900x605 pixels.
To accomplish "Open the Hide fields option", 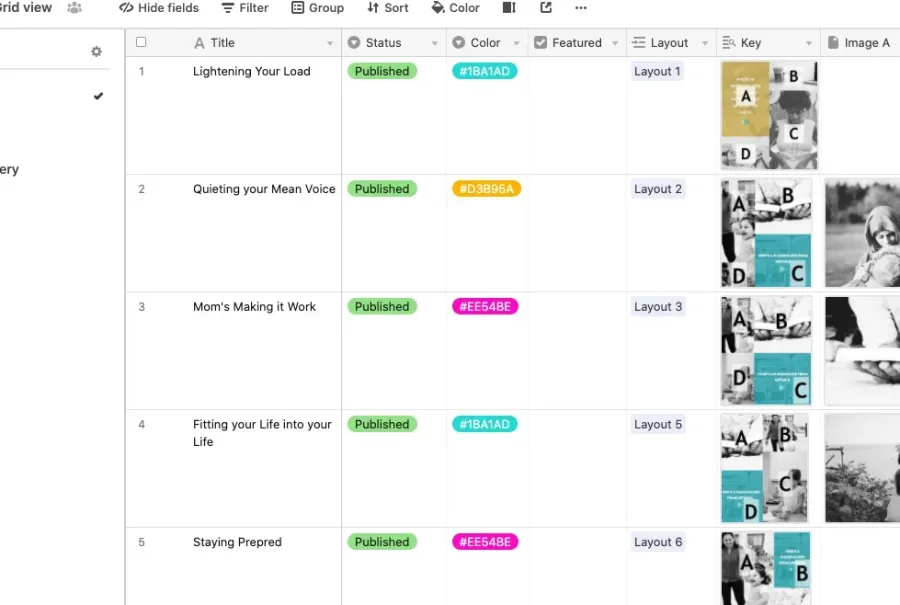I will 159,8.
